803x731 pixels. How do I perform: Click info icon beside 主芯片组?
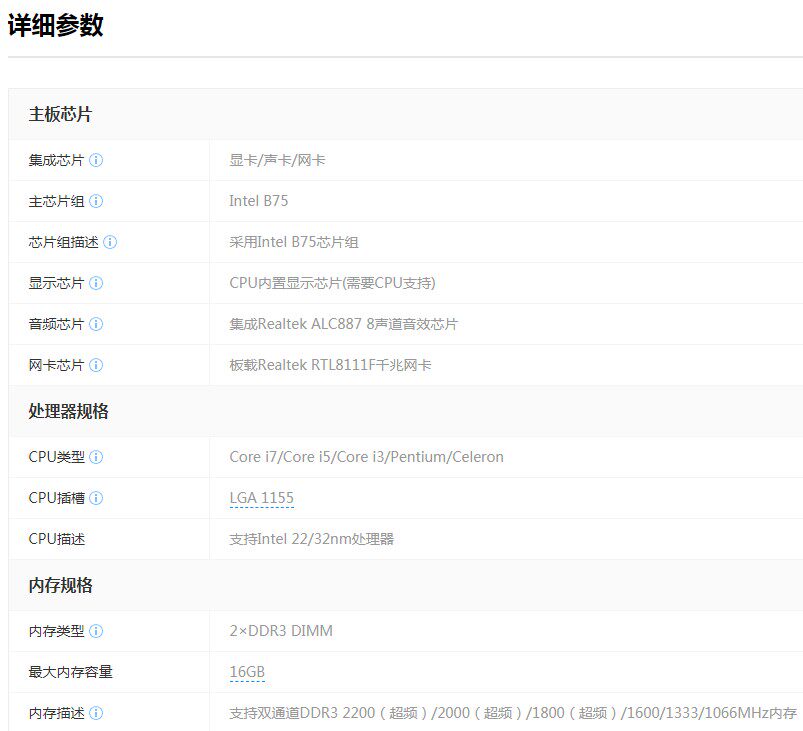pos(96,201)
